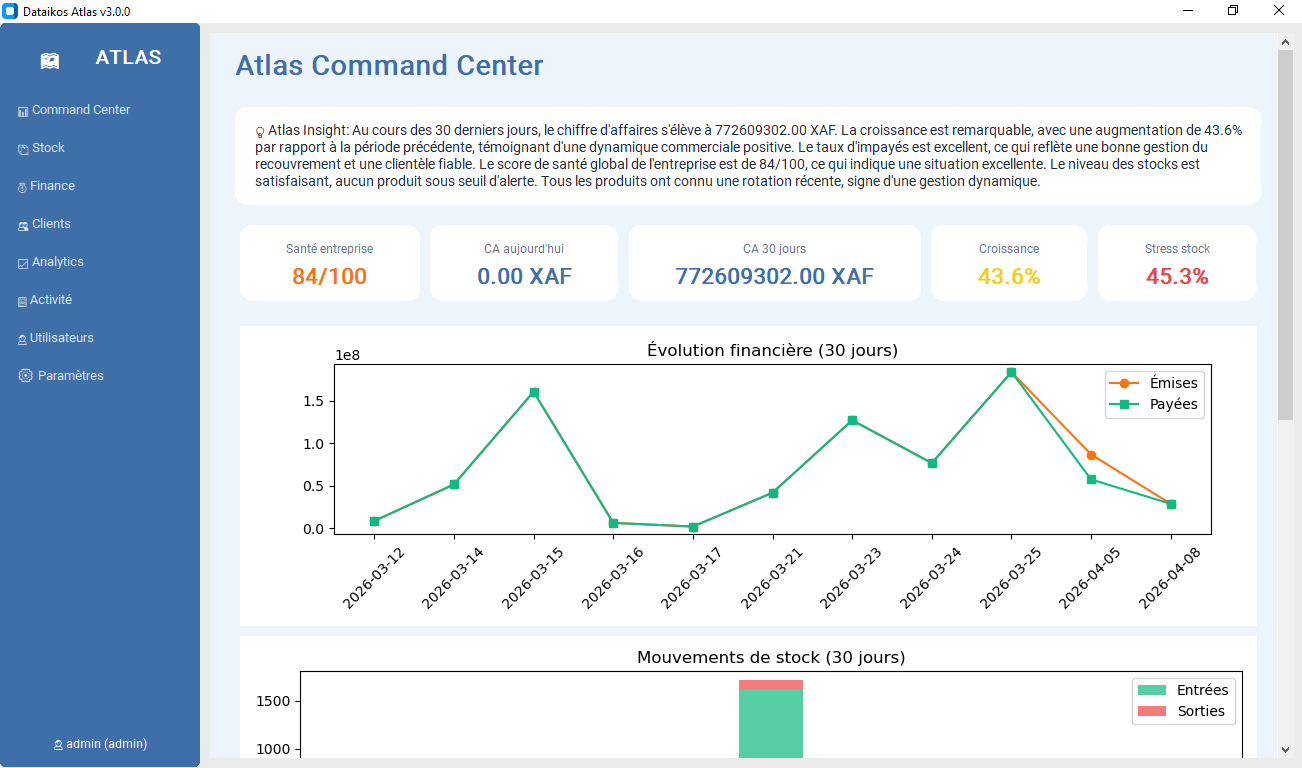
Task: Click the Atlas Insight lightbulb icon
Action: point(260,131)
